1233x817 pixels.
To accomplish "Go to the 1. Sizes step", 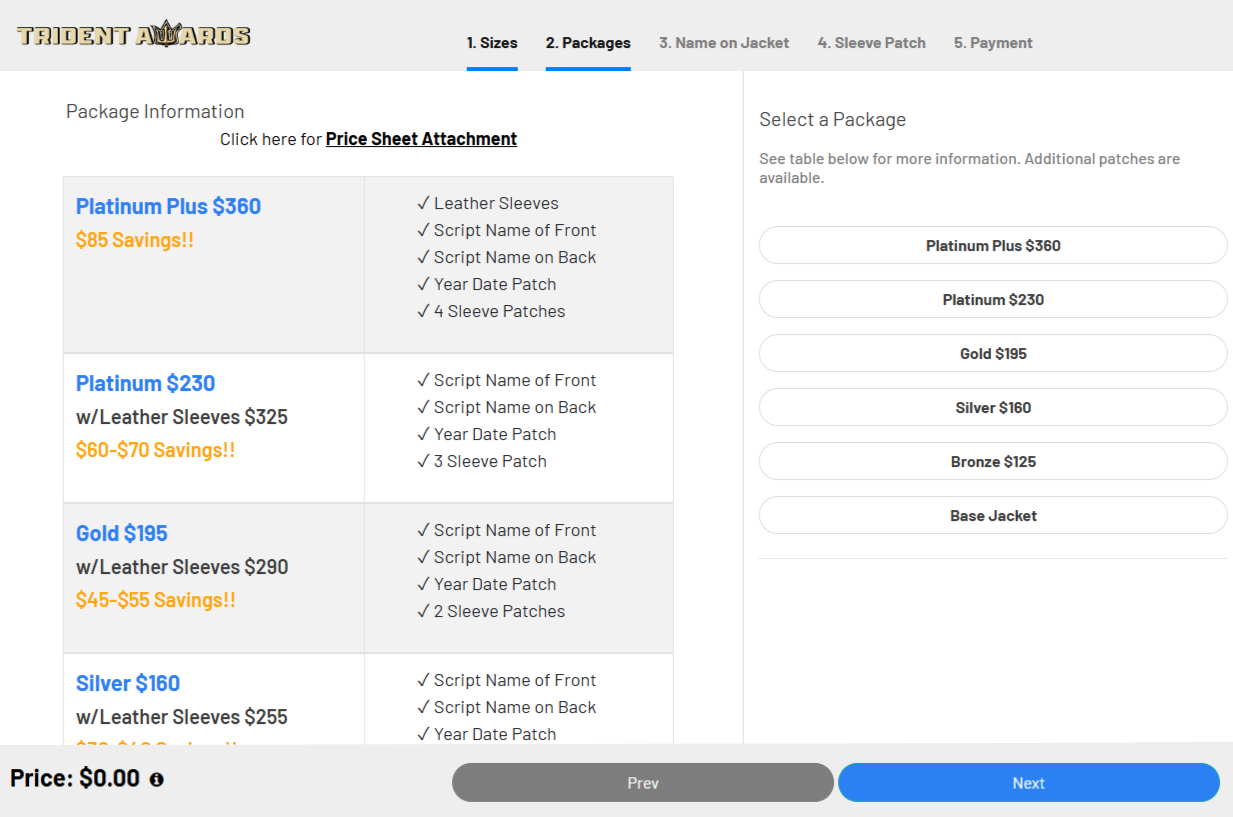I will coord(492,43).
